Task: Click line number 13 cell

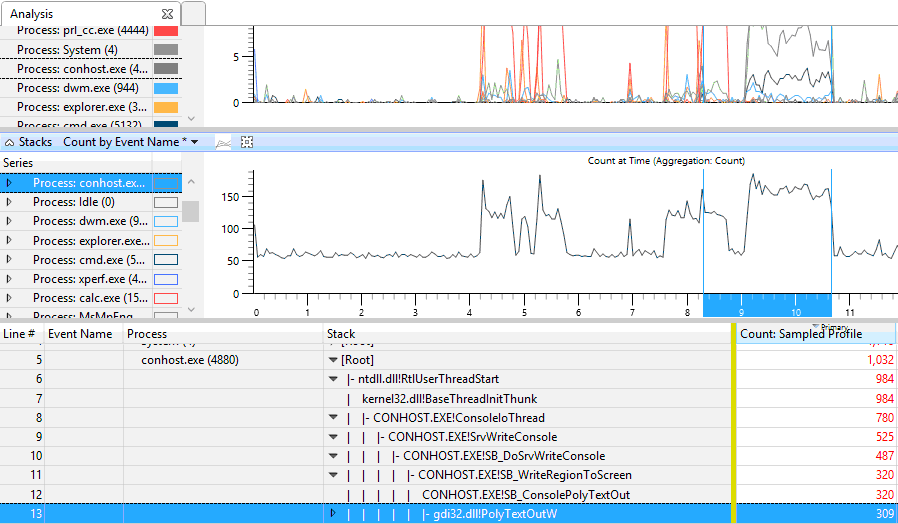Action: click(x=22, y=514)
